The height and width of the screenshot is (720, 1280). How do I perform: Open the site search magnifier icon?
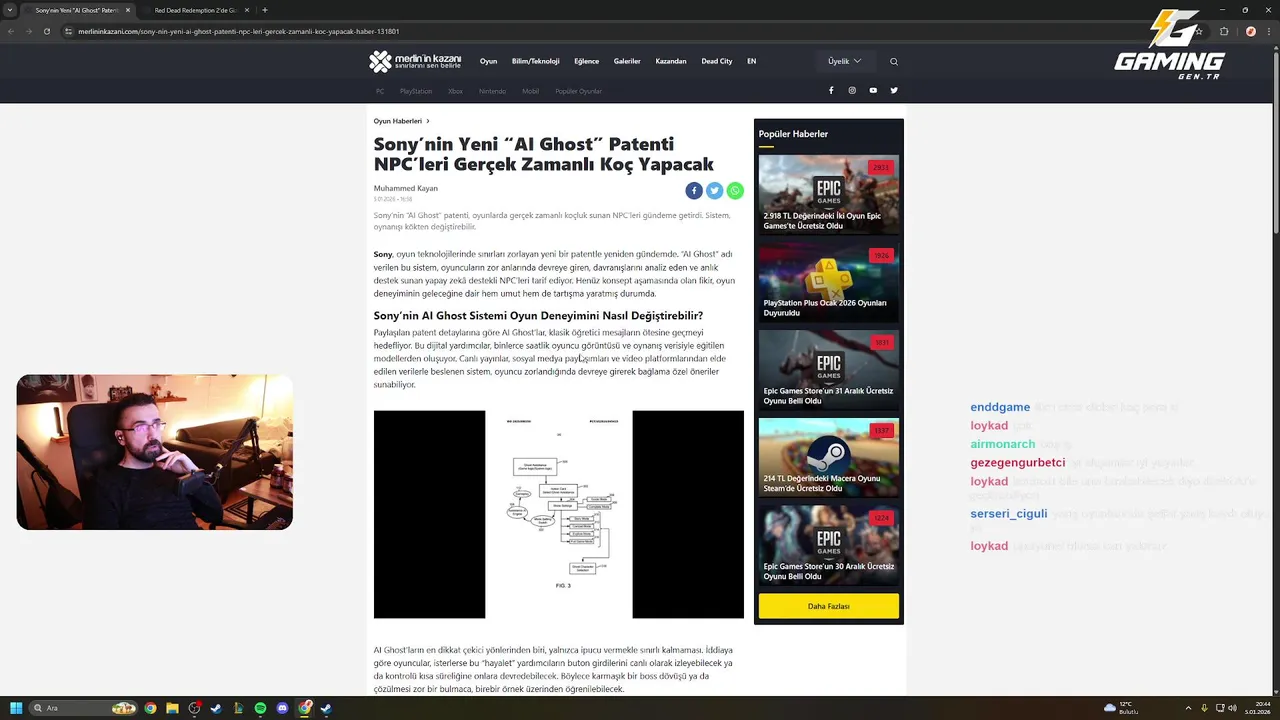(x=894, y=62)
